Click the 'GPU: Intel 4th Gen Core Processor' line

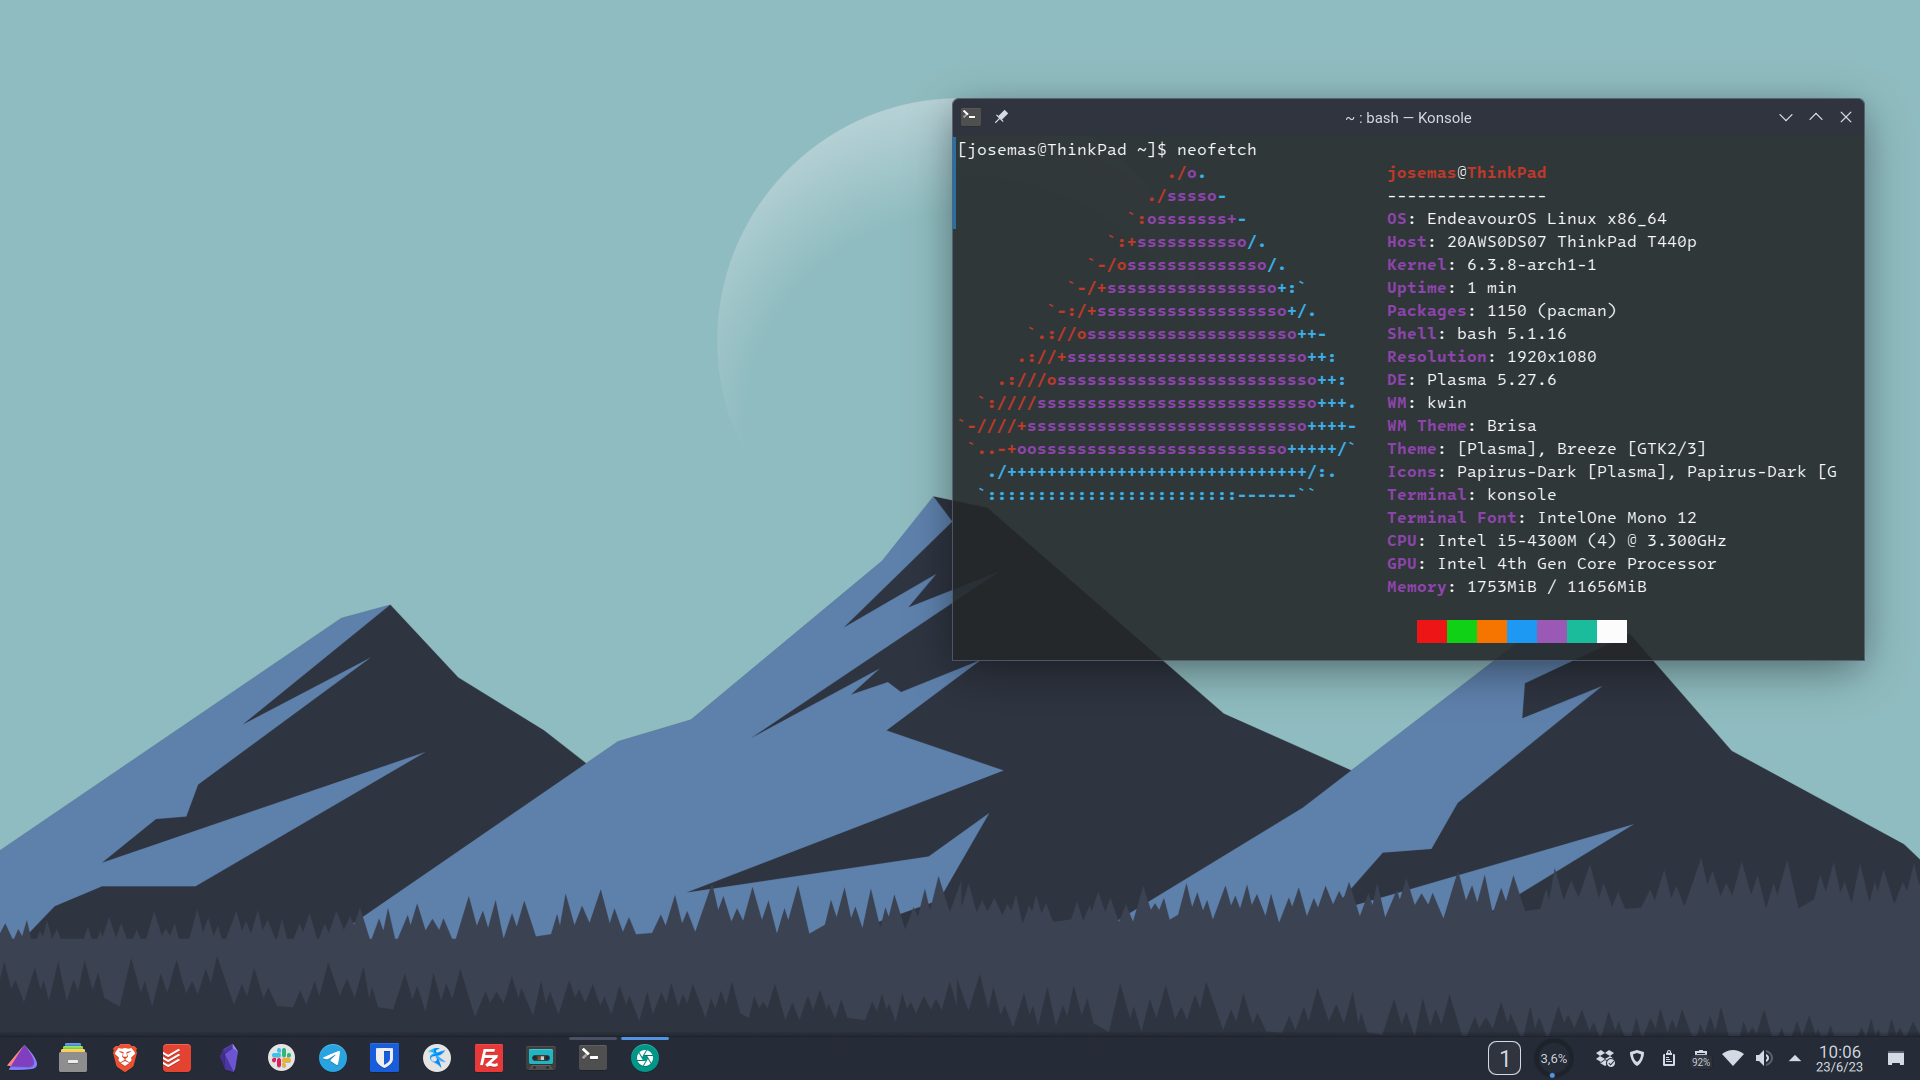1551,564
